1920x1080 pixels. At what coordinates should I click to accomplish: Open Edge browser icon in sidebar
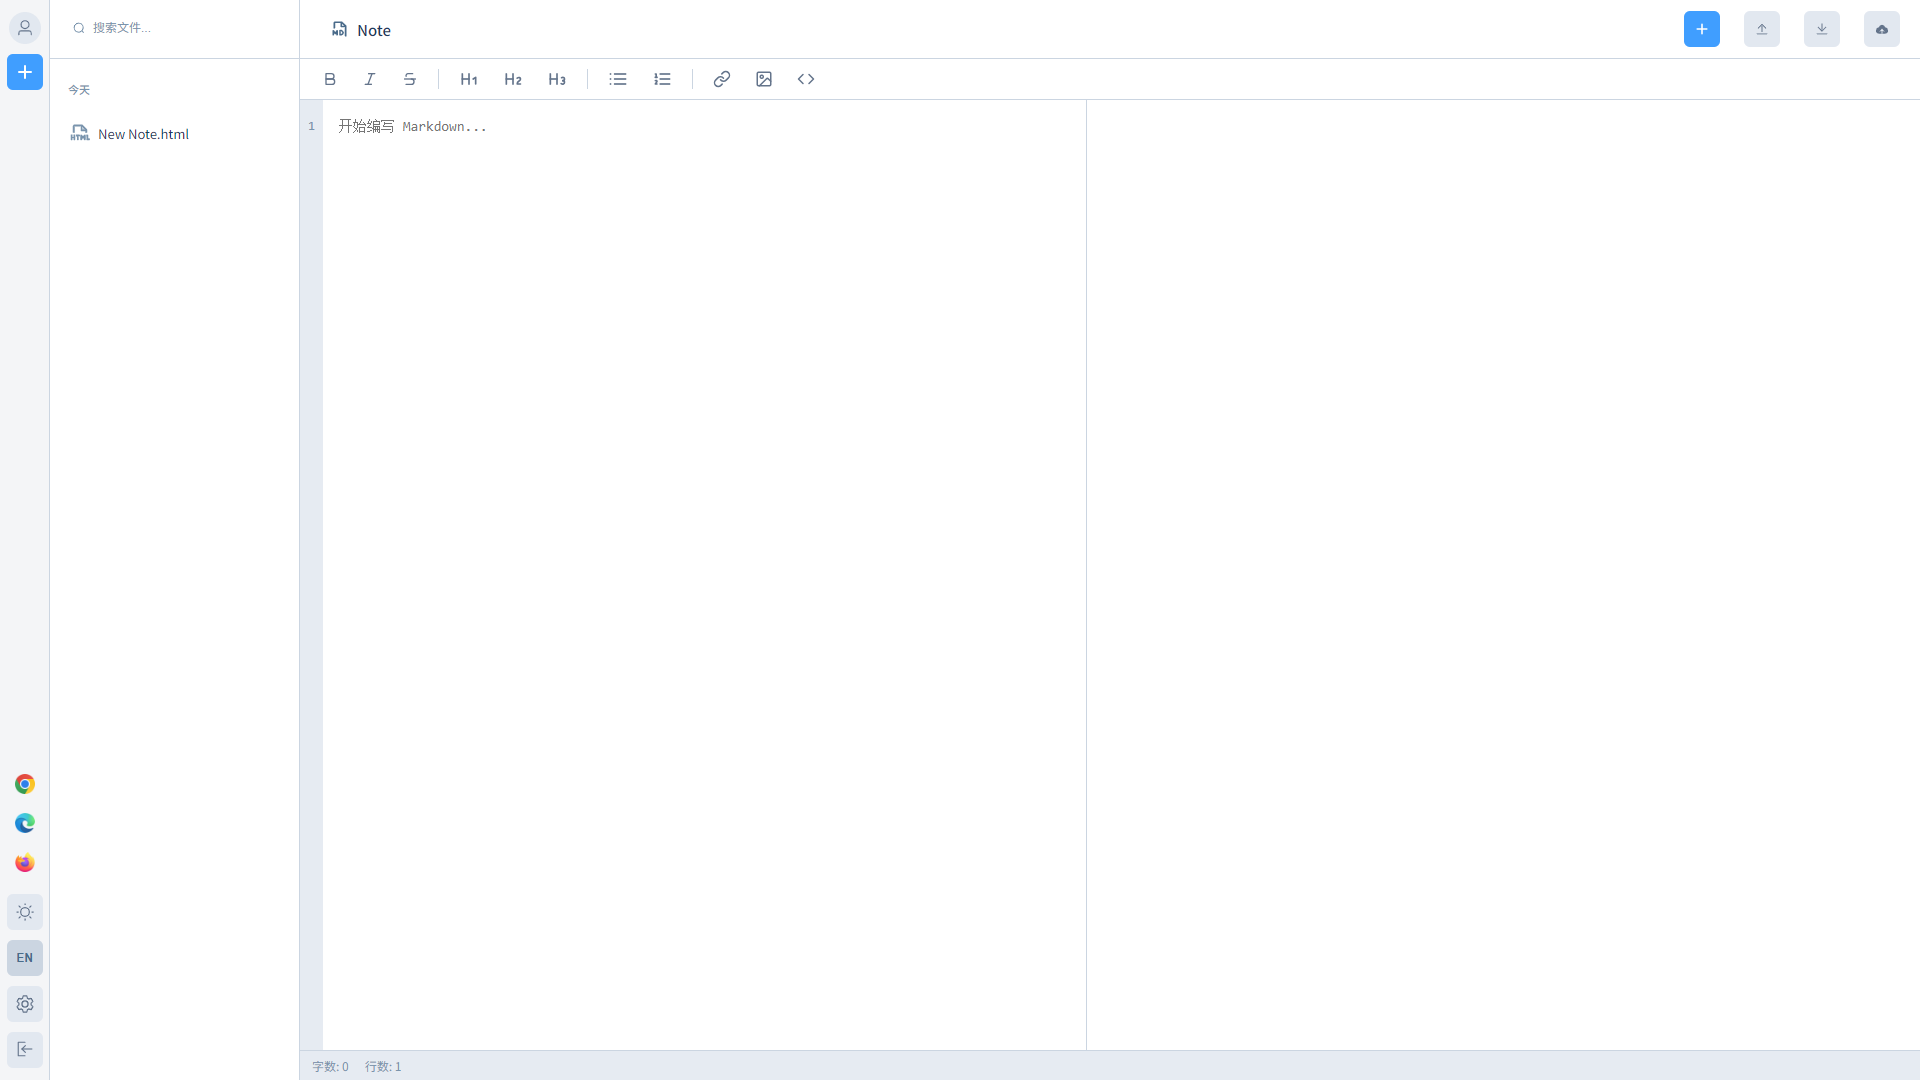[x=25, y=823]
